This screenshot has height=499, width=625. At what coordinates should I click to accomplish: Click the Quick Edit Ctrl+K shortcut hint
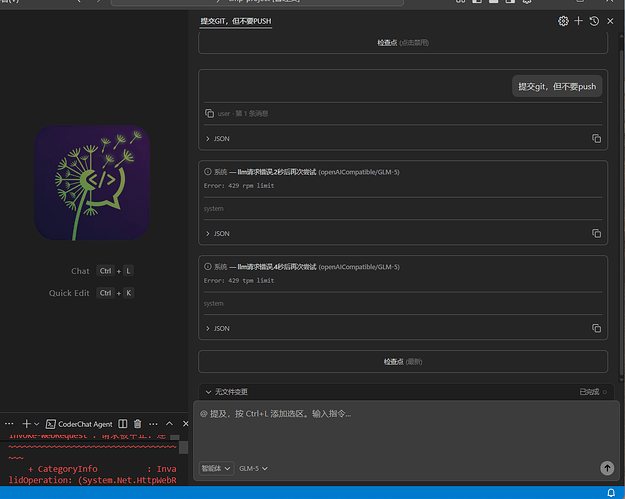(91, 293)
